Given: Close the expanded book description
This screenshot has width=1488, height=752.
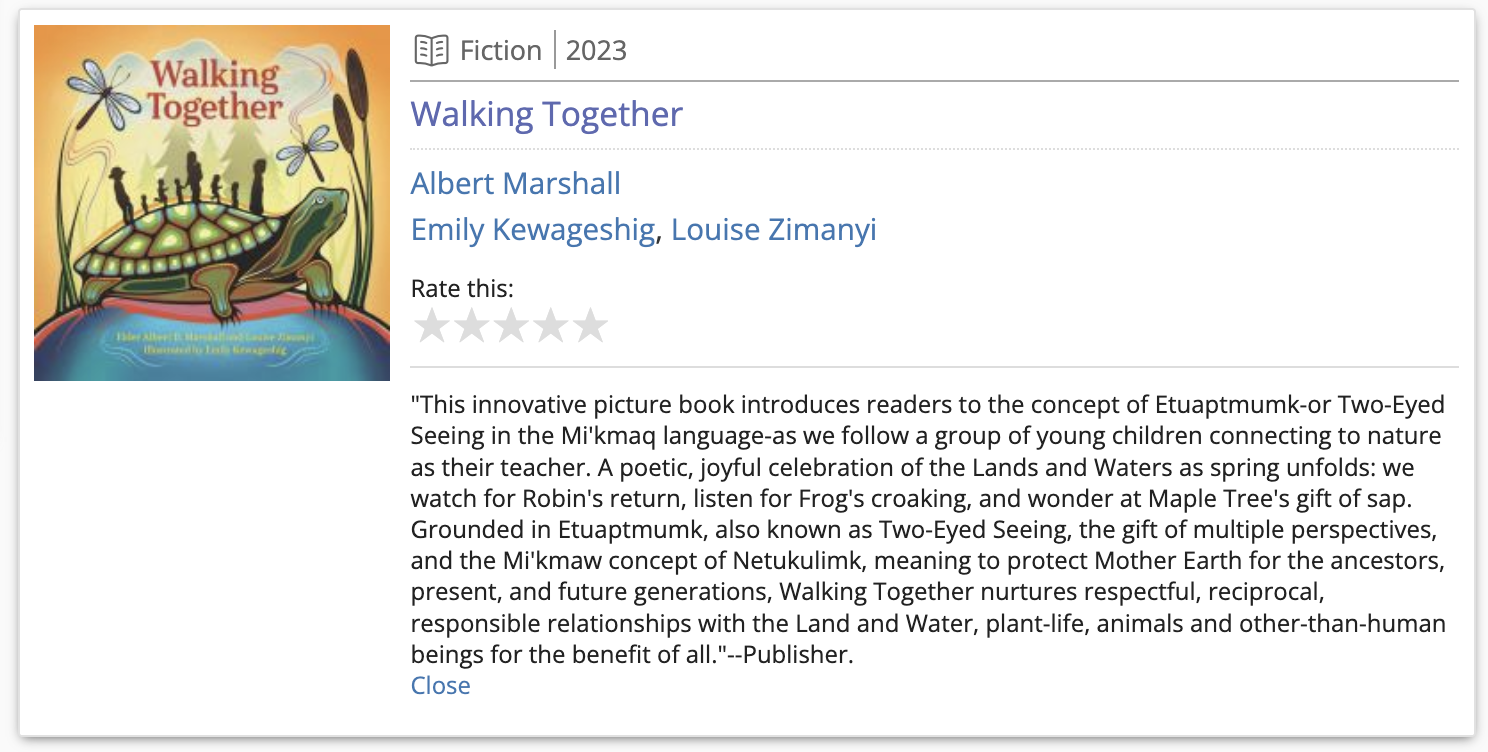Looking at the screenshot, I should tap(441, 685).
